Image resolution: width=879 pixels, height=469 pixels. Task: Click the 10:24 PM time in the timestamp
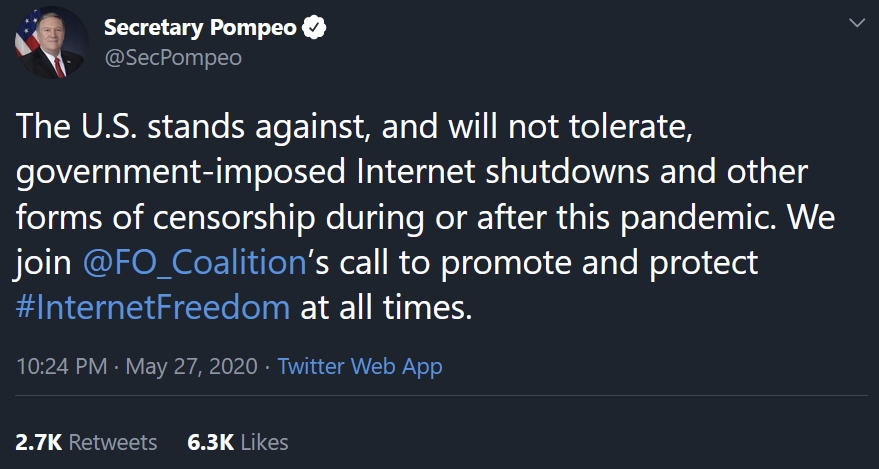62,366
